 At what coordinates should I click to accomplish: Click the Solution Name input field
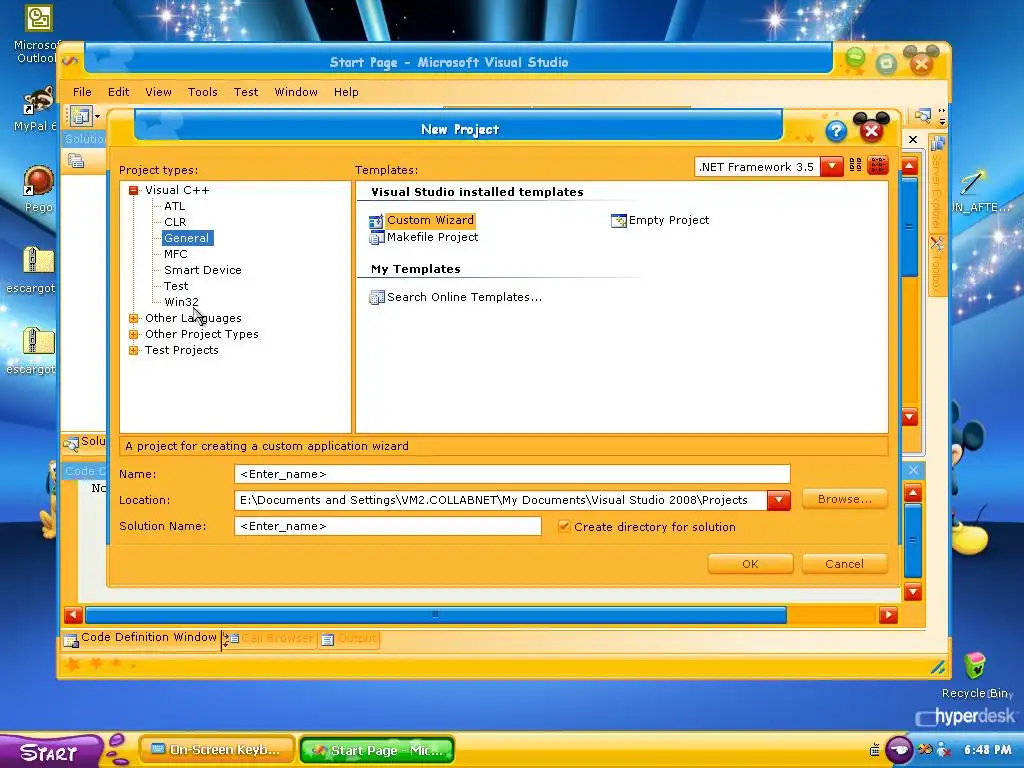[387, 526]
